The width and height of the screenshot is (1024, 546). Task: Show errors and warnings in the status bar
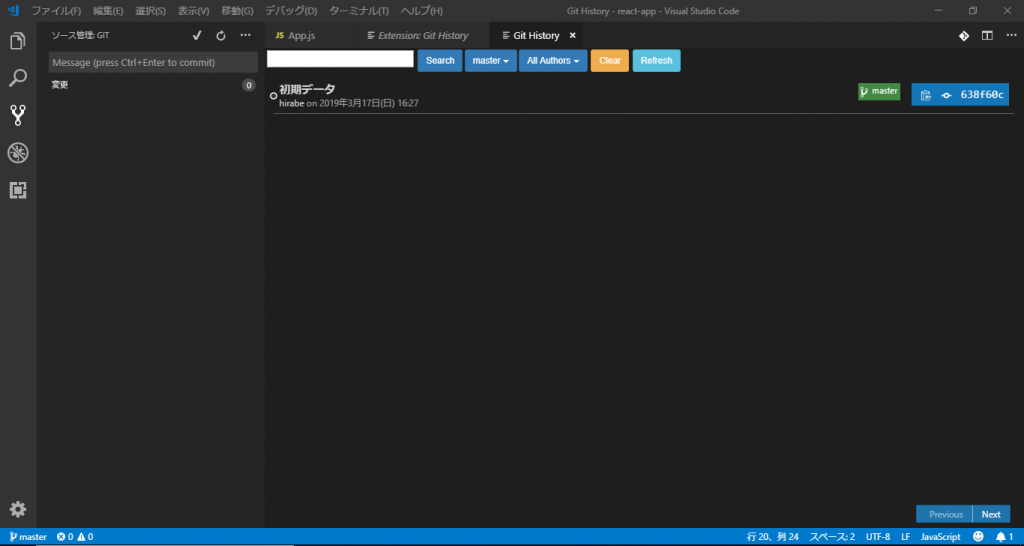tap(74, 537)
